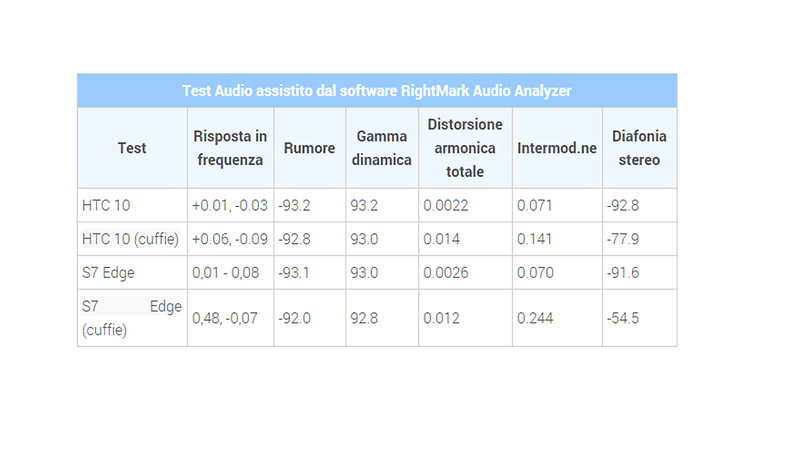Click the +0.01, -0.03 frequency cell
Screen dimensions: 810x462
pyautogui.click(x=230, y=206)
